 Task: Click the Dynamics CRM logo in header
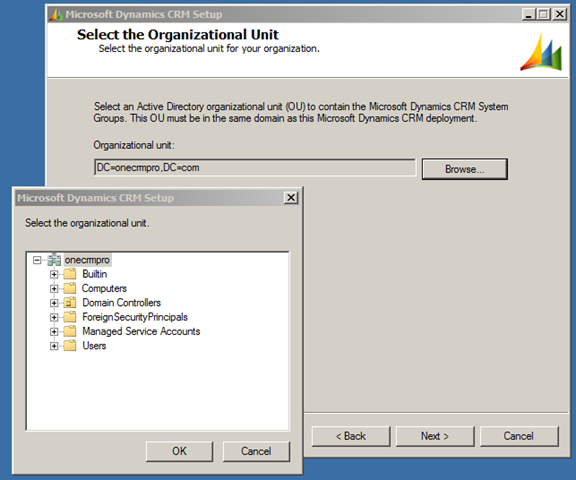tap(541, 52)
